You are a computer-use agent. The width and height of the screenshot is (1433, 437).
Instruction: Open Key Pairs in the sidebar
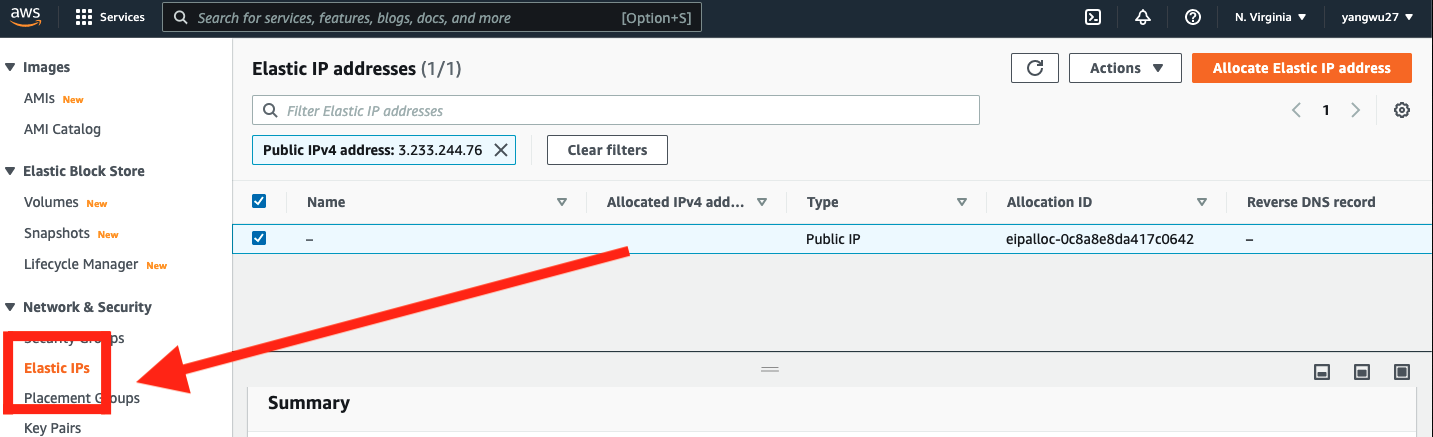(x=53, y=428)
